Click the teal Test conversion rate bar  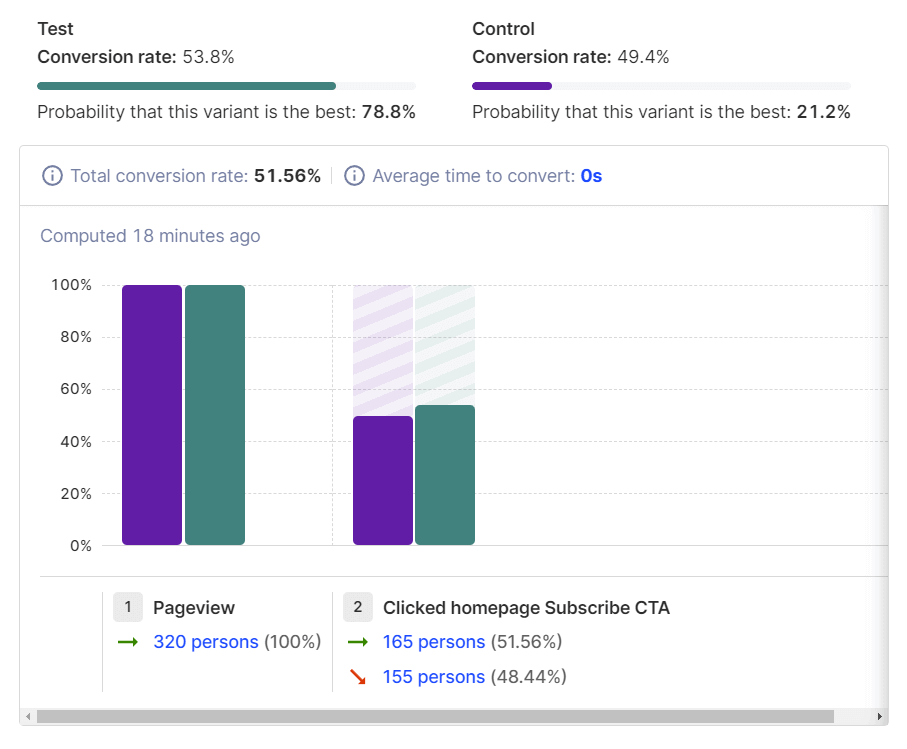tap(186, 86)
